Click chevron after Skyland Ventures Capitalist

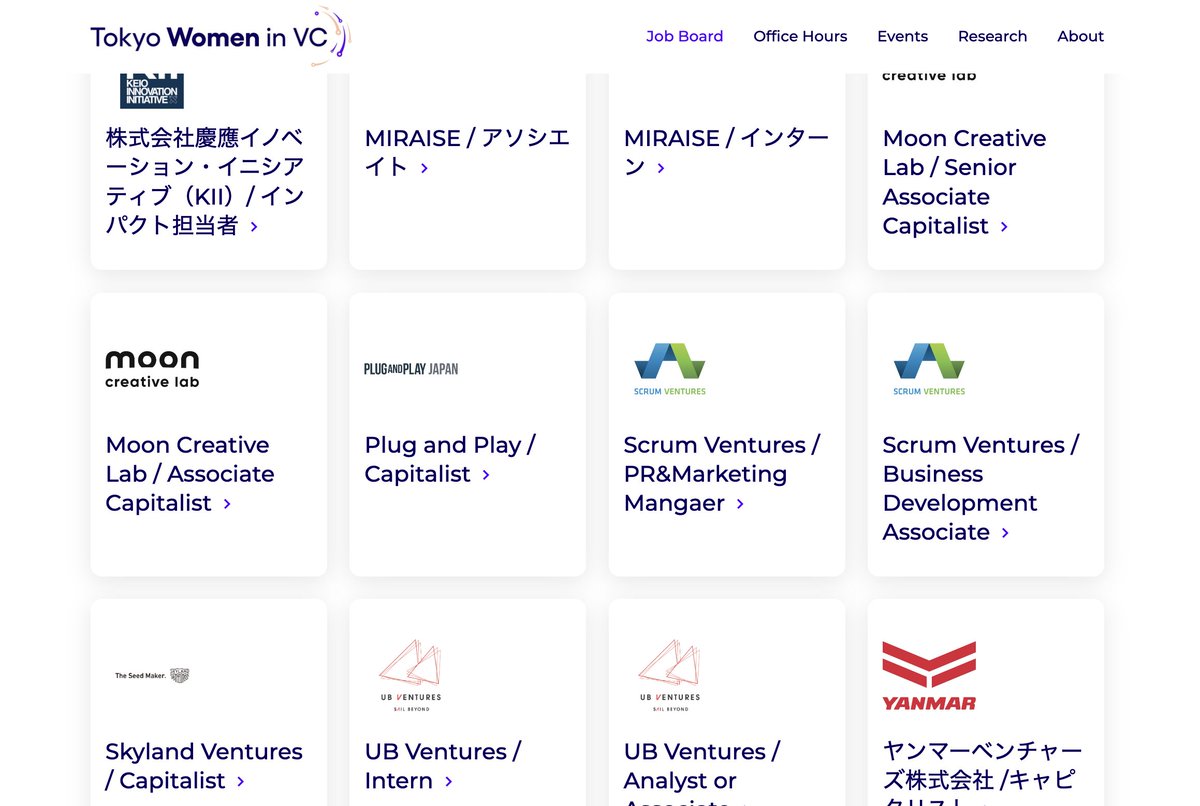(241, 781)
